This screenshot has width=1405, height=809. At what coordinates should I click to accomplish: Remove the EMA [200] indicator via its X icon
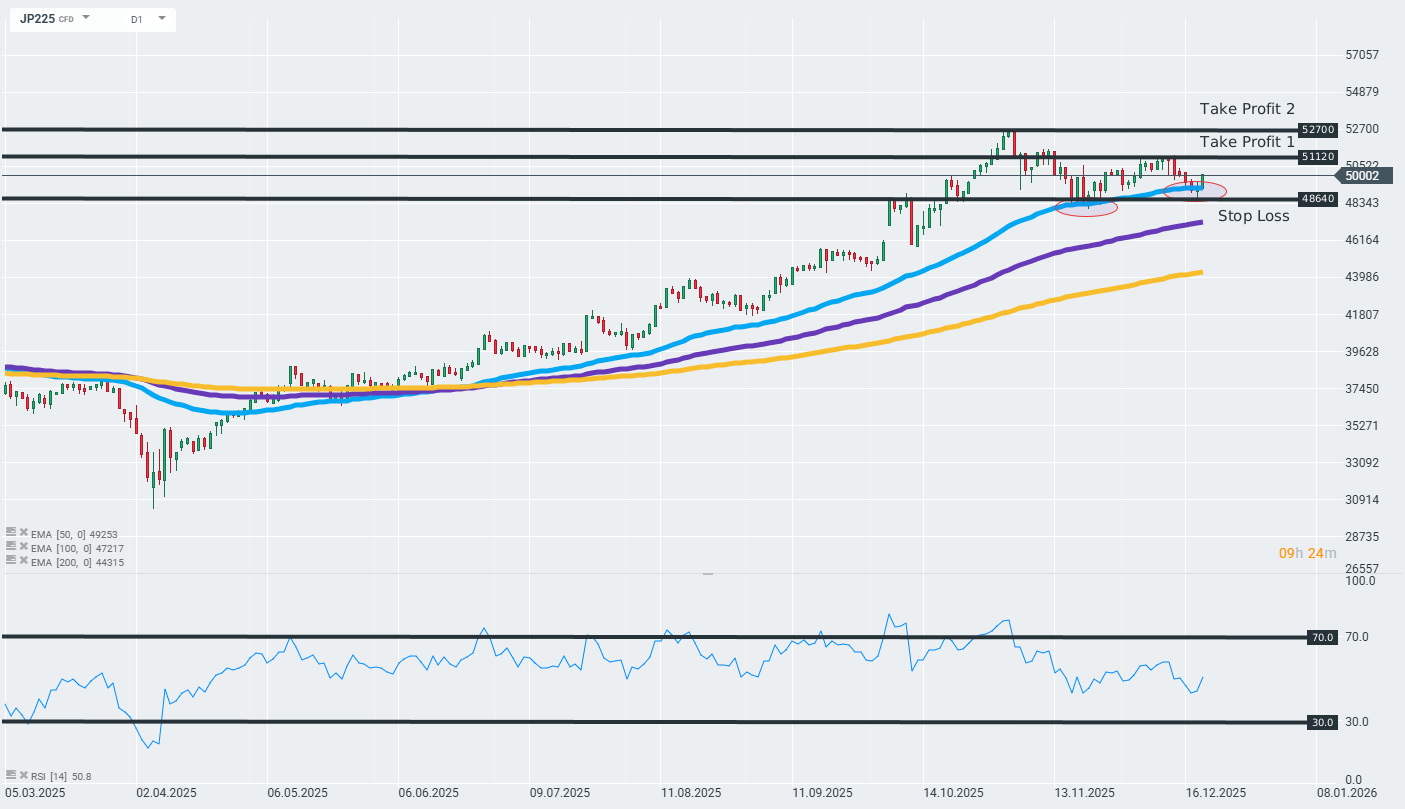22,562
